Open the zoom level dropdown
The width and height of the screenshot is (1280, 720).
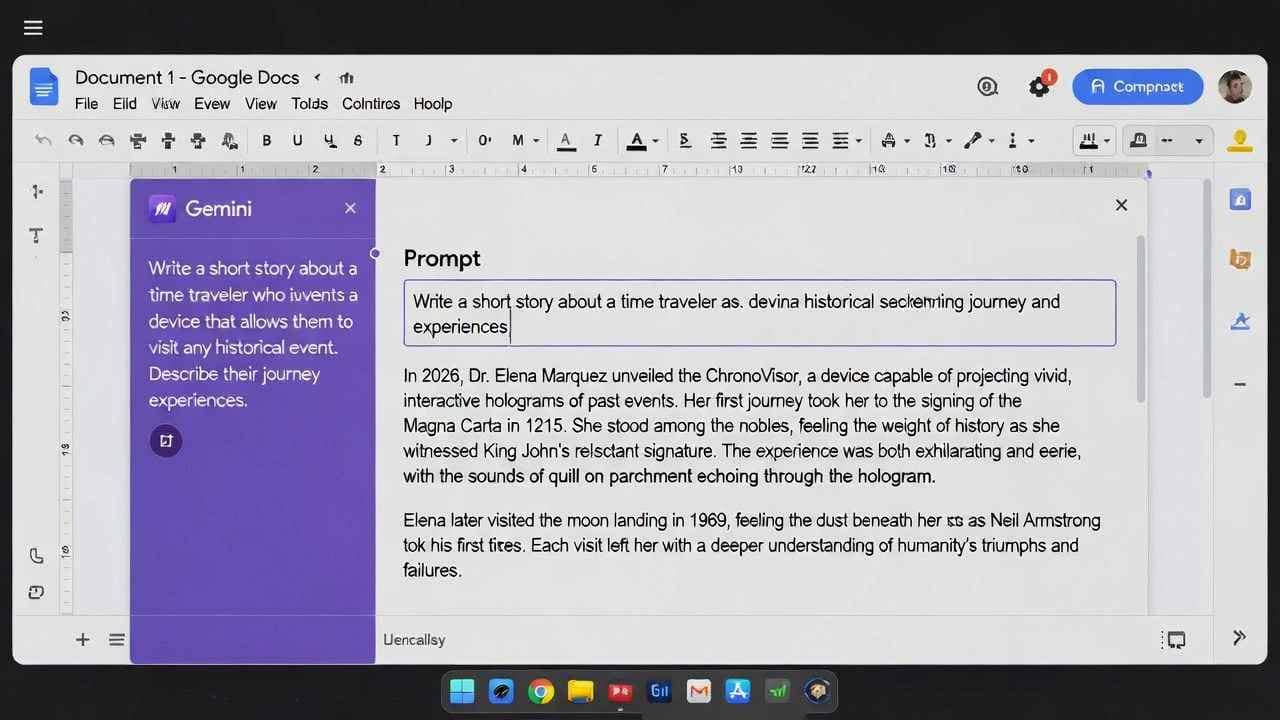click(x=453, y=140)
